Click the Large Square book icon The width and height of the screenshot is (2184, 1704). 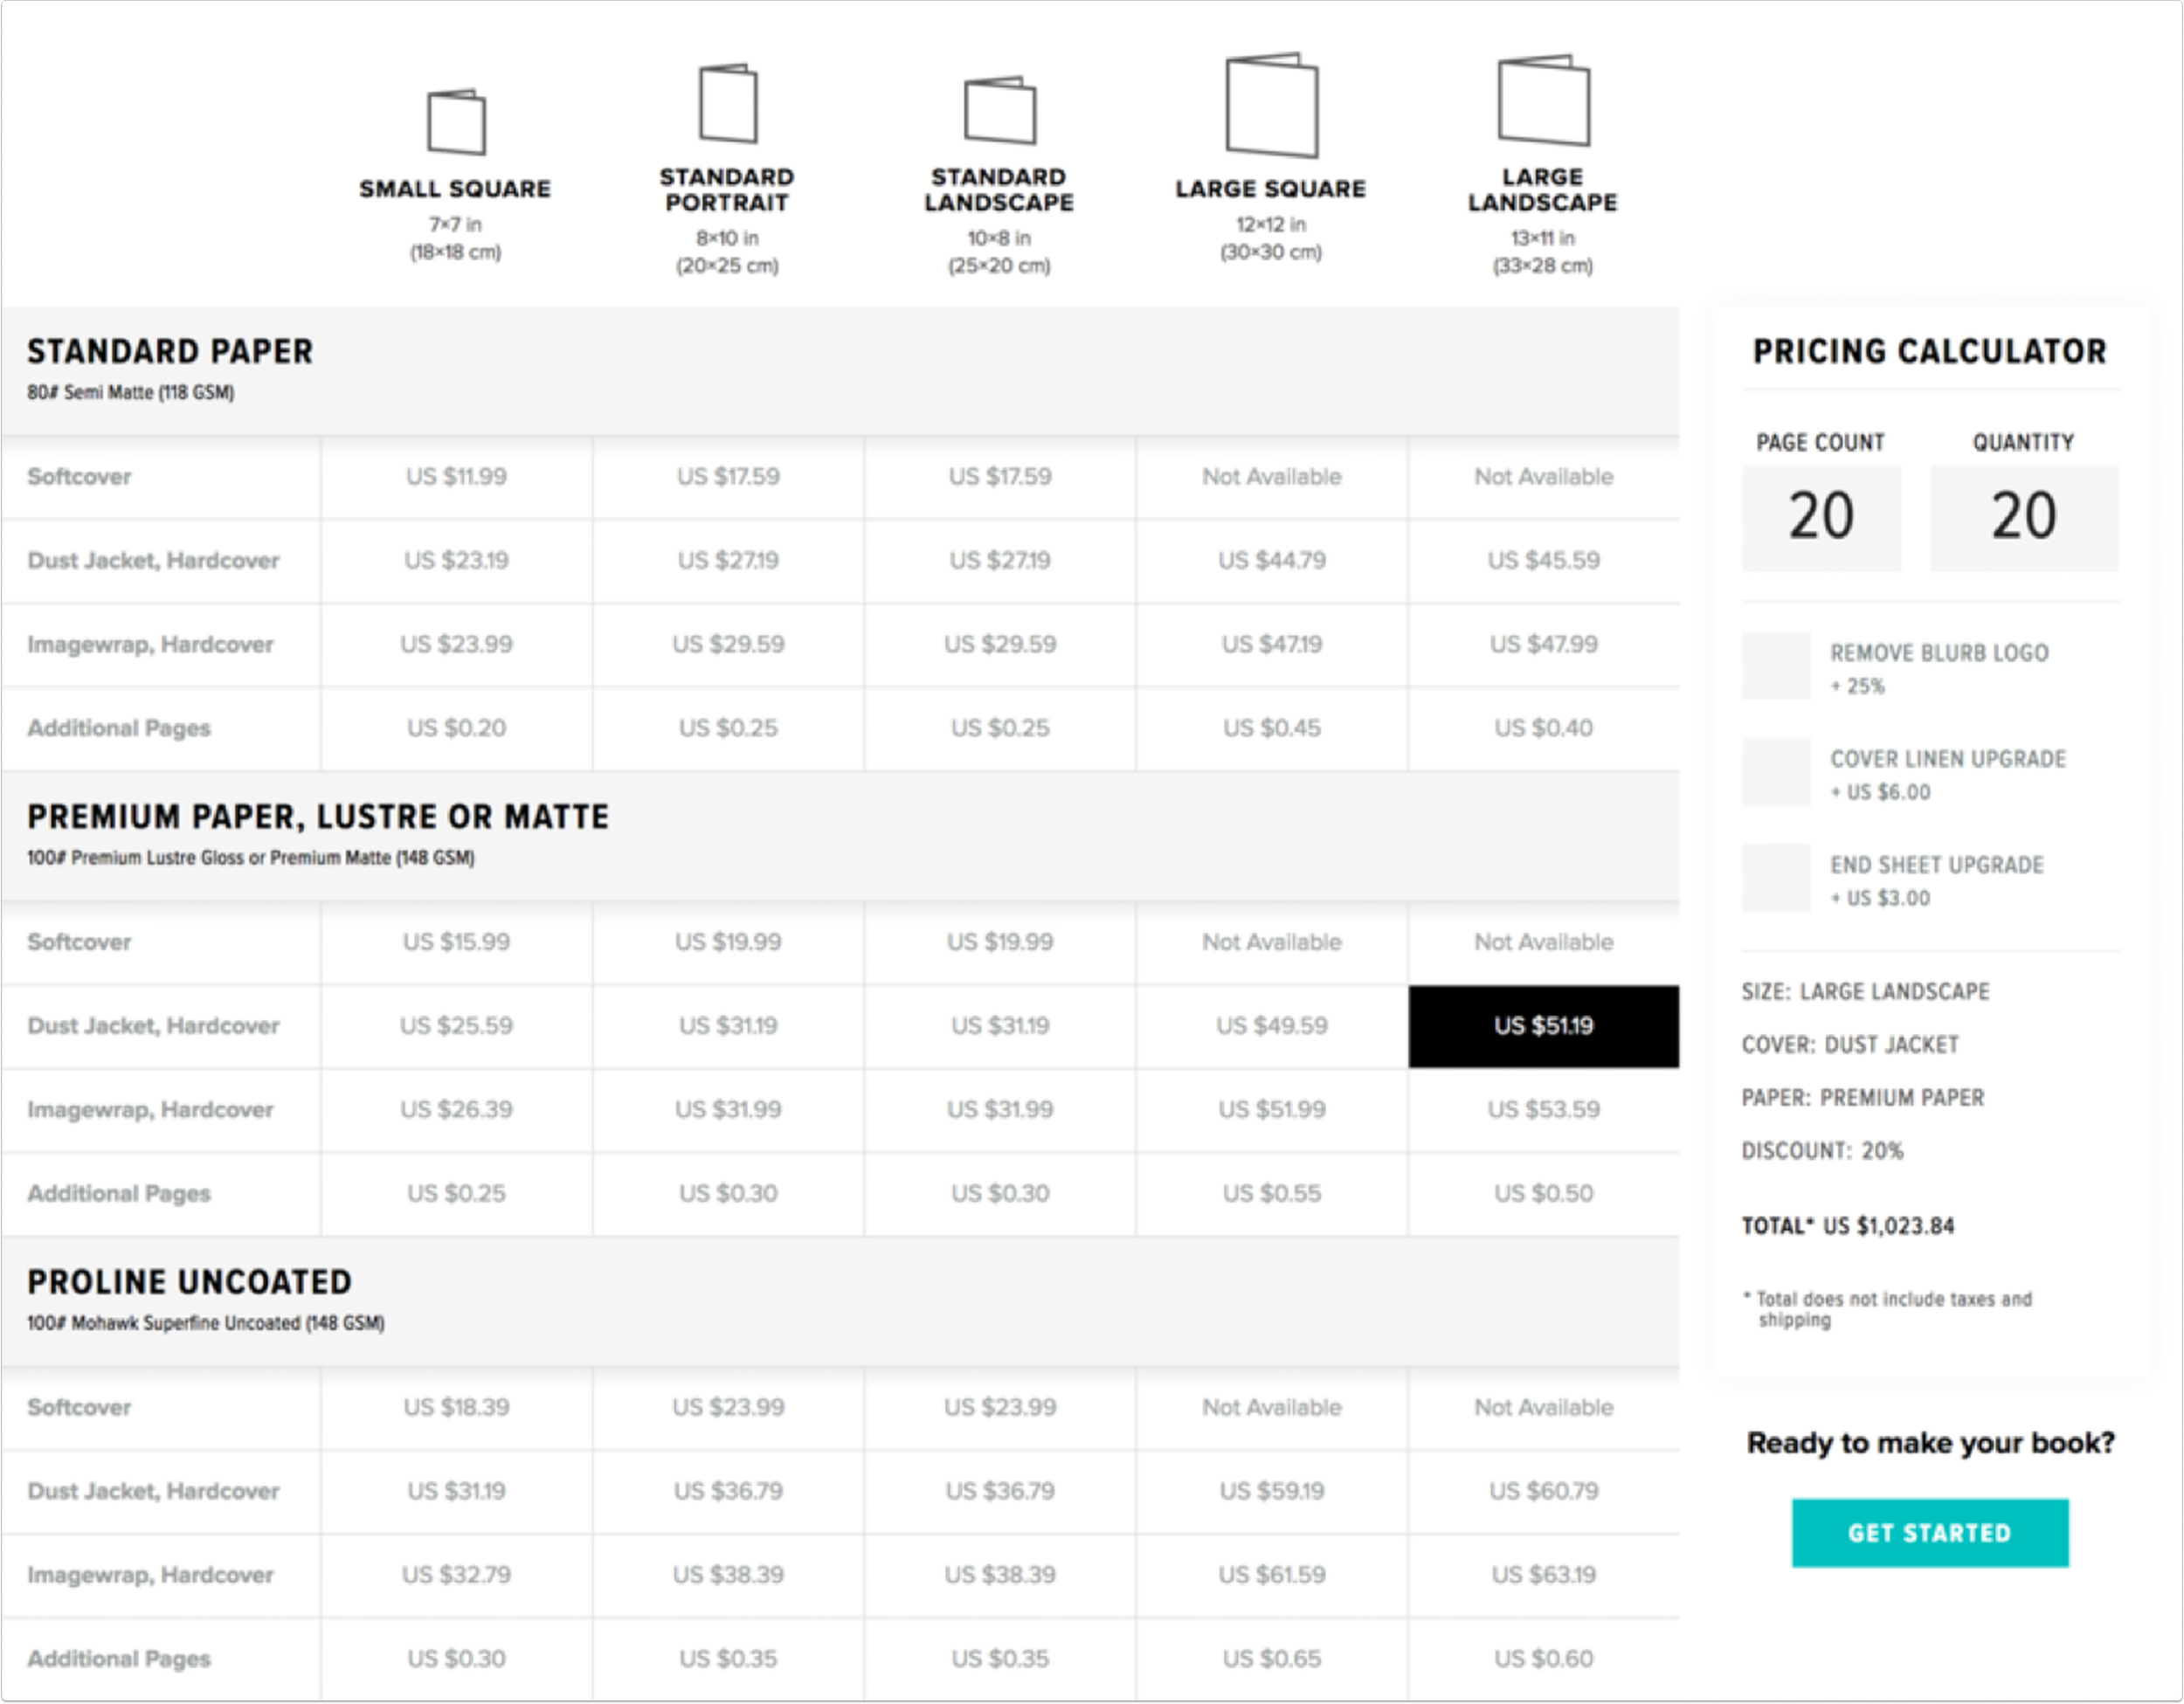tap(1271, 106)
